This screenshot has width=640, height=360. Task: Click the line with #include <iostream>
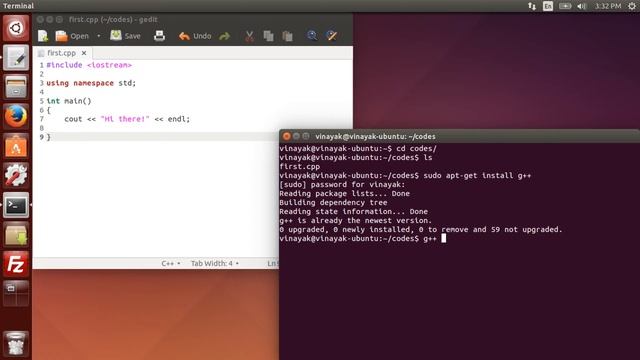89,65
